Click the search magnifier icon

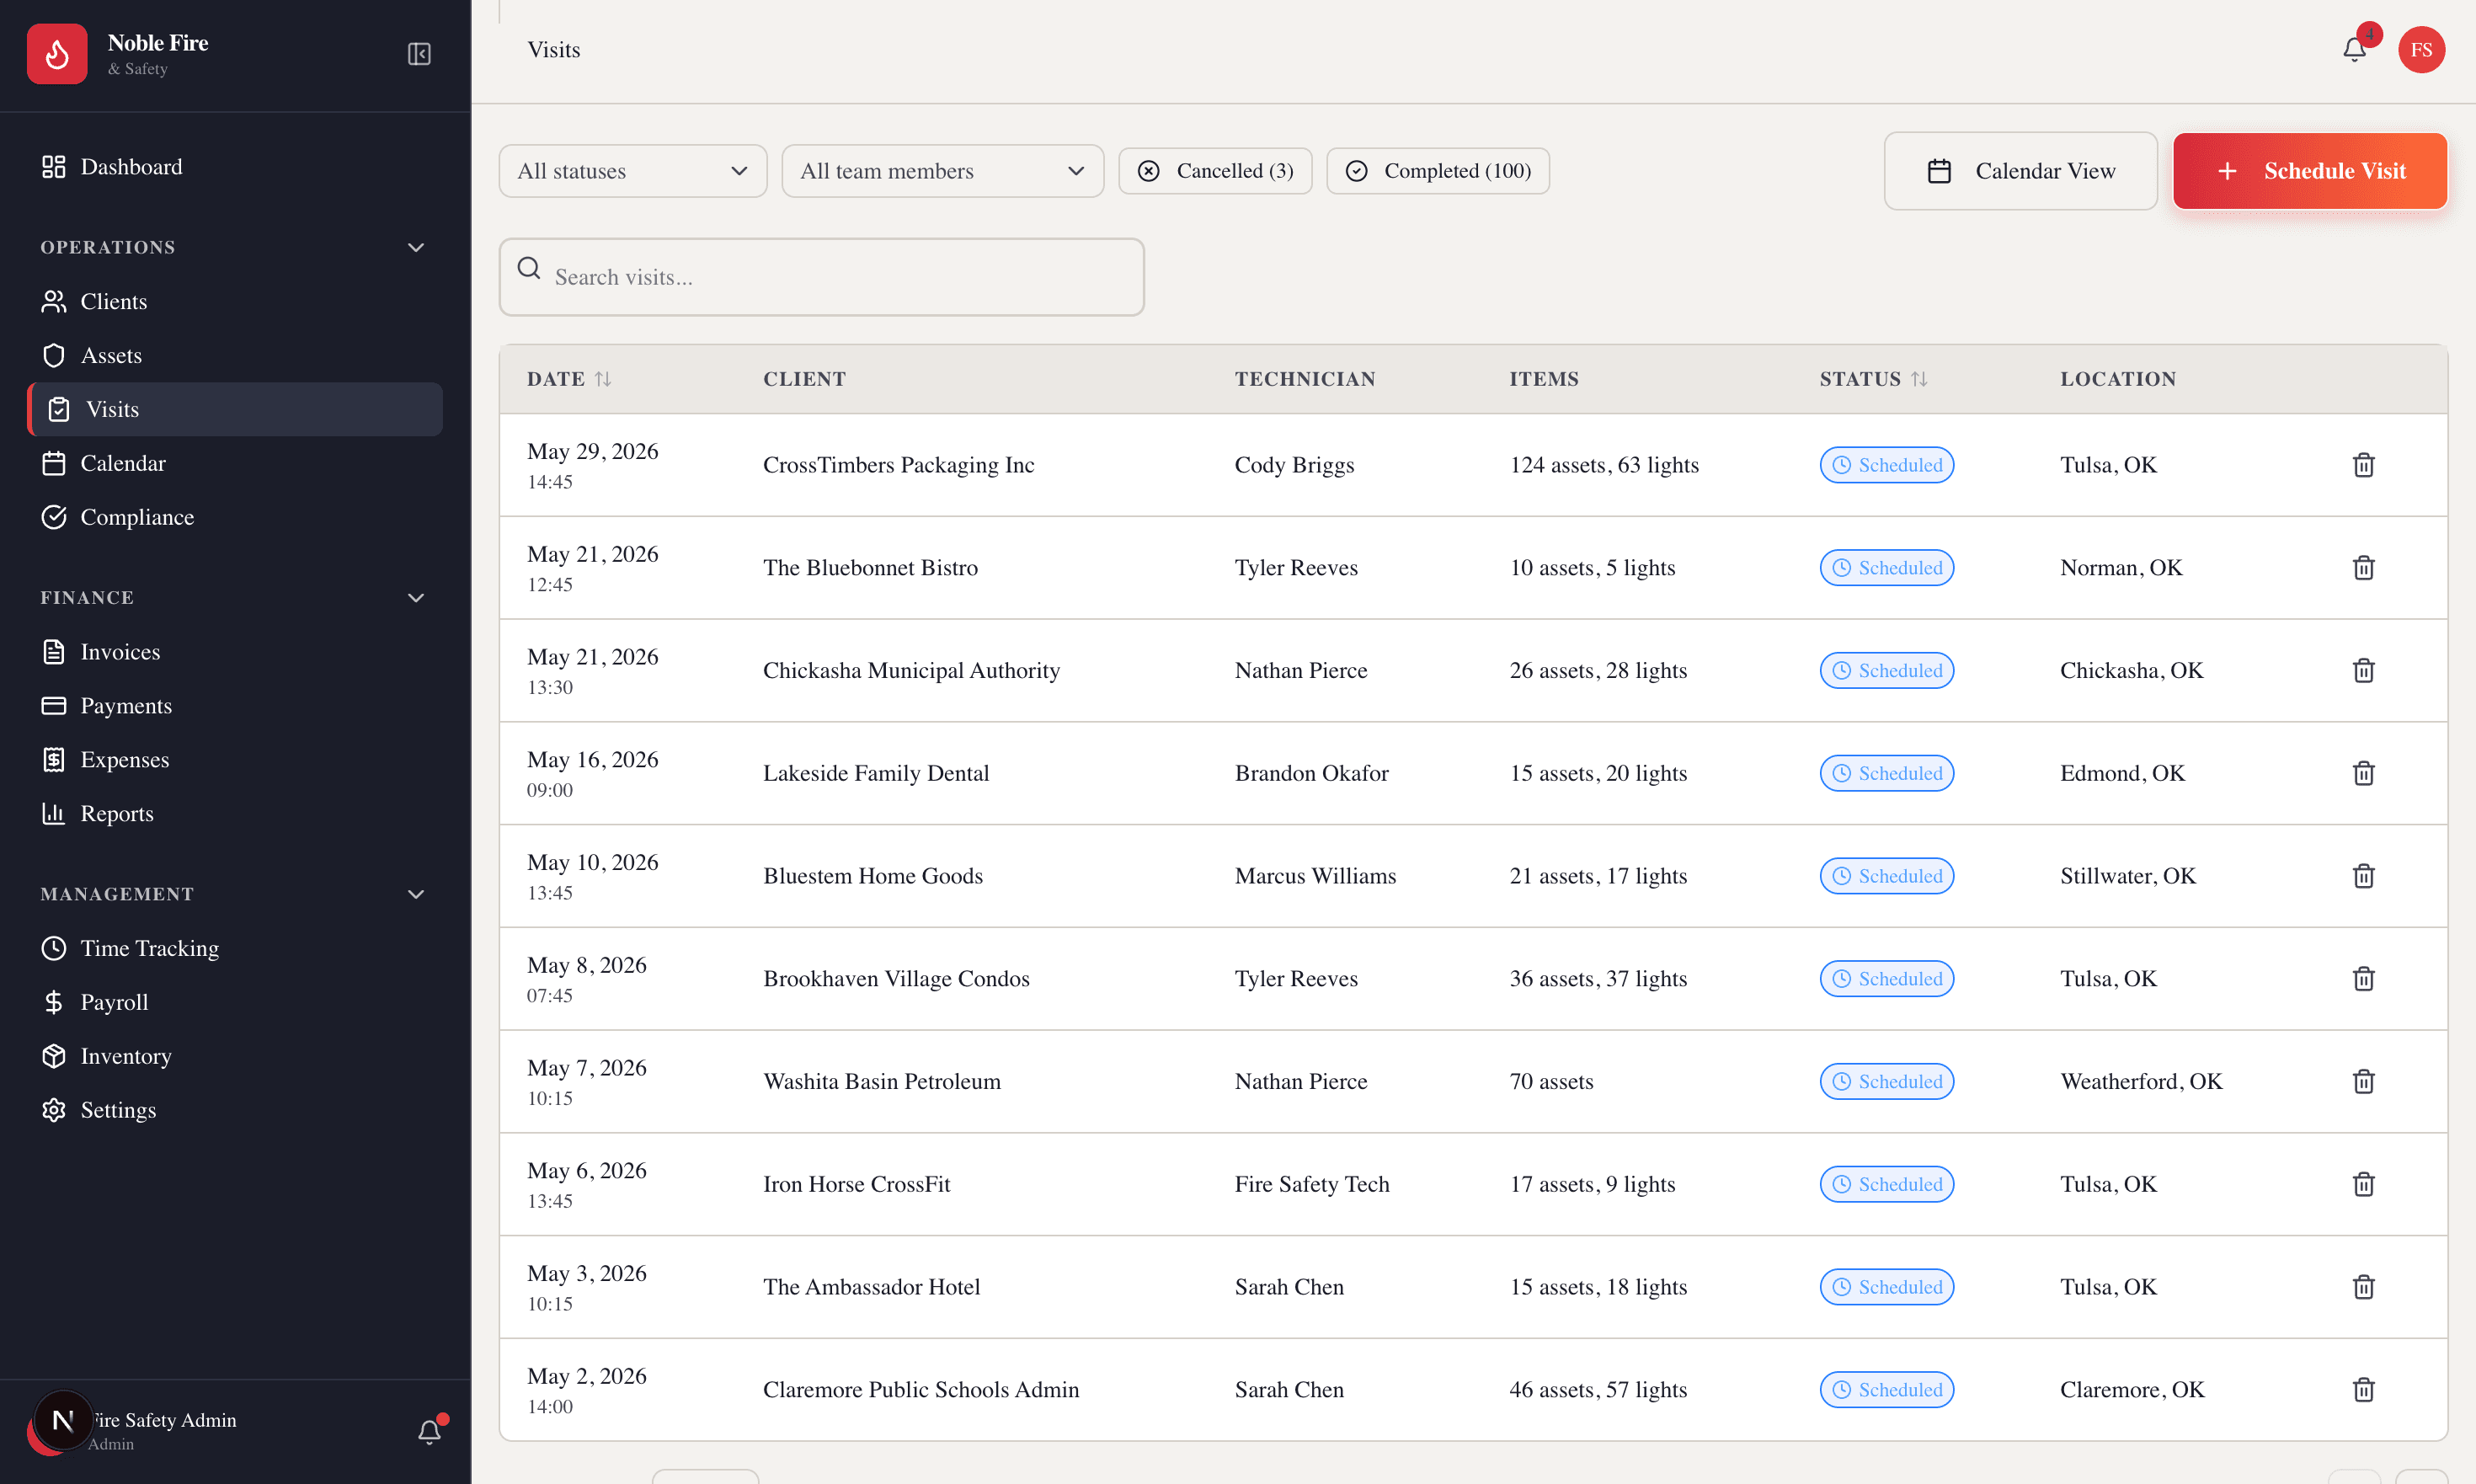click(529, 268)
